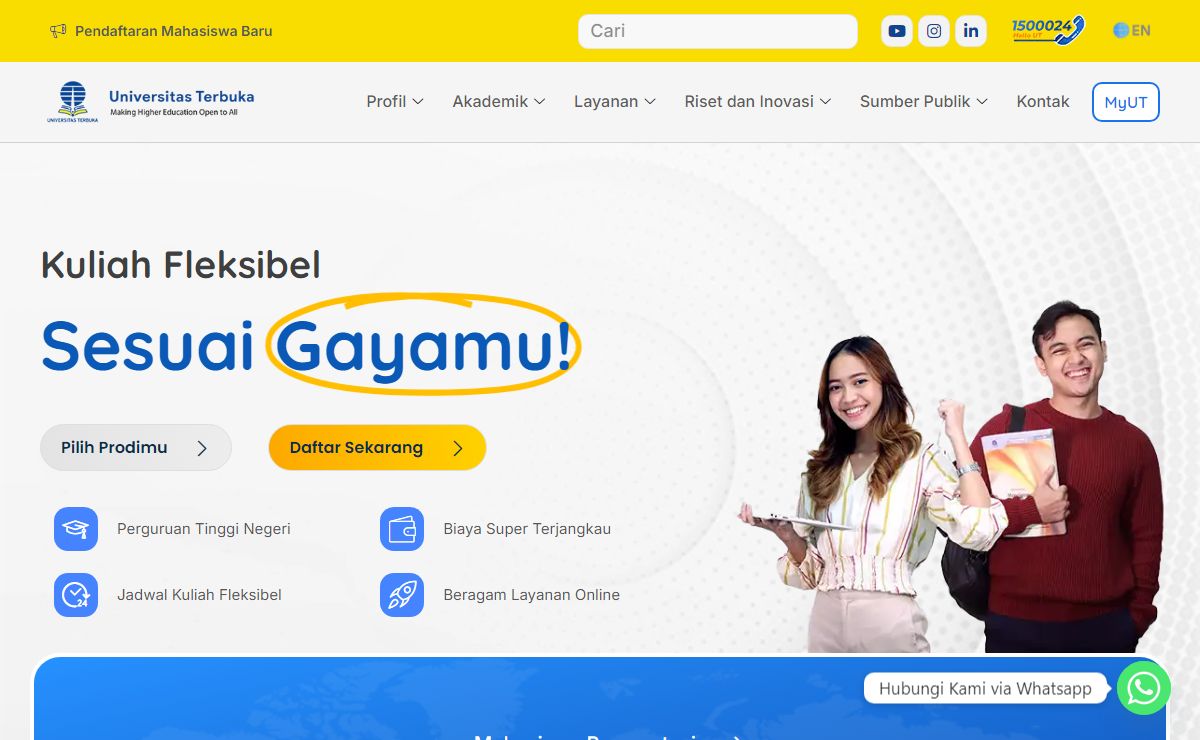The image size is (1200, 740).
Task: Click the globe language icon
Action: (1121, 31)
